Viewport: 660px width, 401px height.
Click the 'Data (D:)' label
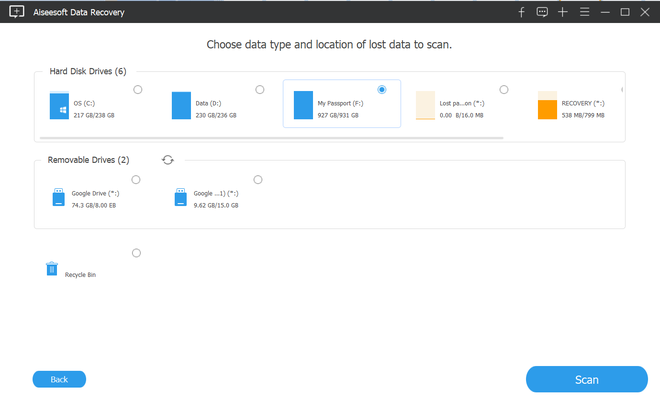(x=208, y=103)
